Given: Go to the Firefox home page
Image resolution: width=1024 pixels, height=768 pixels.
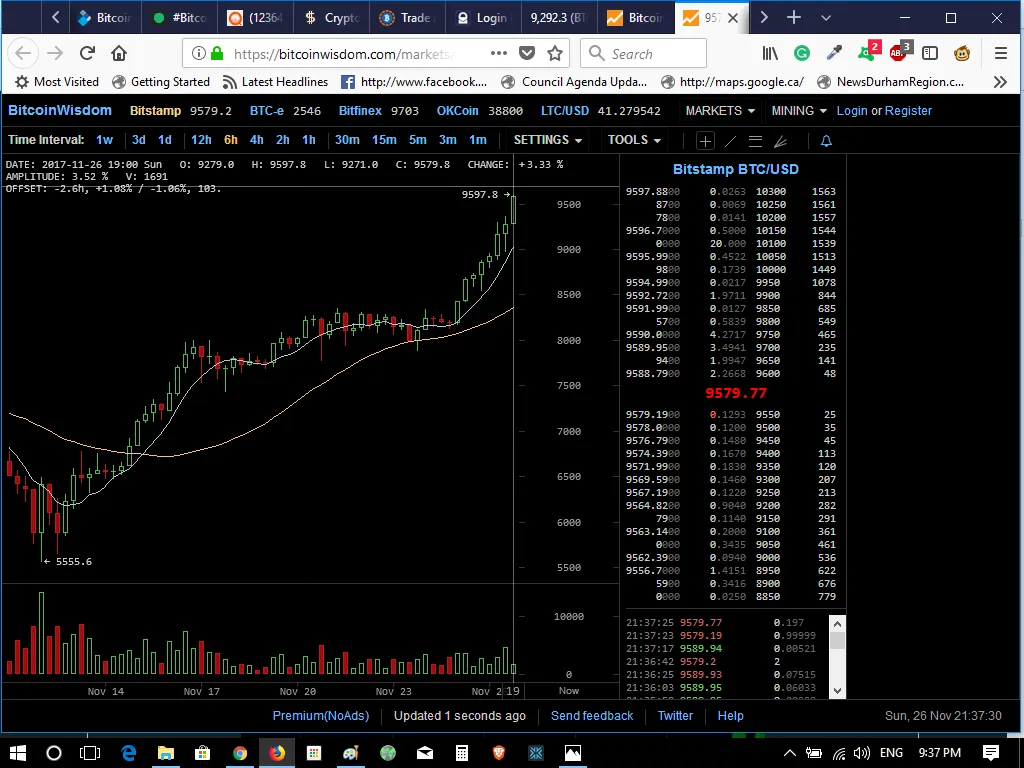Looking at the screenshot, I should [x=119, y=54].
